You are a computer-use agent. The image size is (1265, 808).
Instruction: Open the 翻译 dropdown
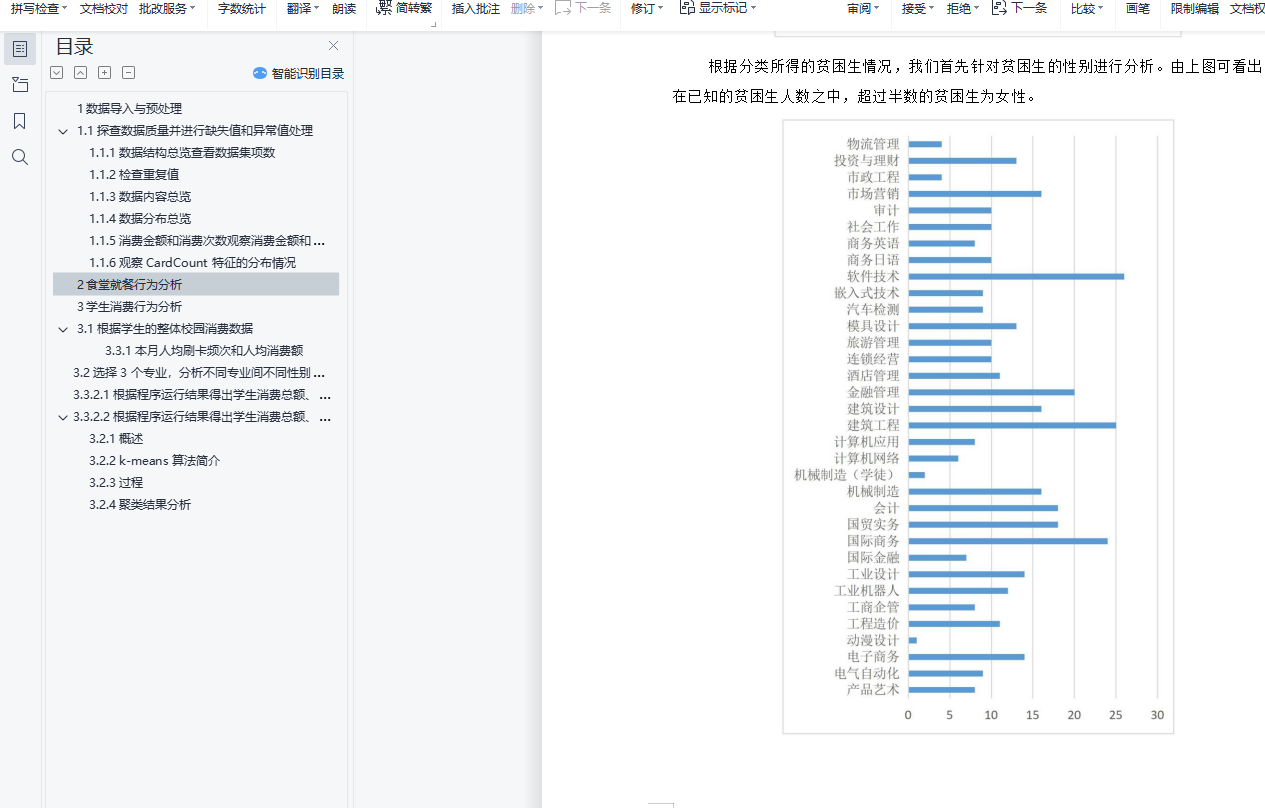(x=303, y=8)
